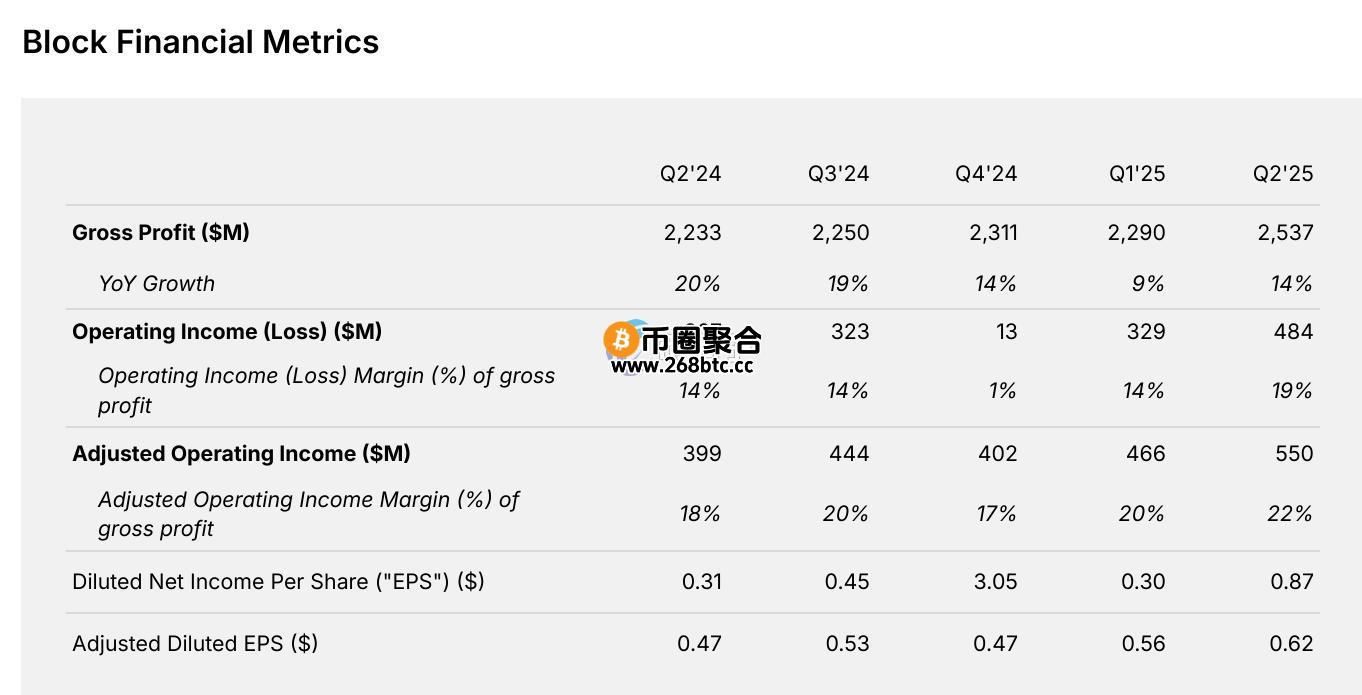Click the 0.62 adjusted EPS value
Image resolution: width=1362 pixels, height=695 pixels.
1291,643
